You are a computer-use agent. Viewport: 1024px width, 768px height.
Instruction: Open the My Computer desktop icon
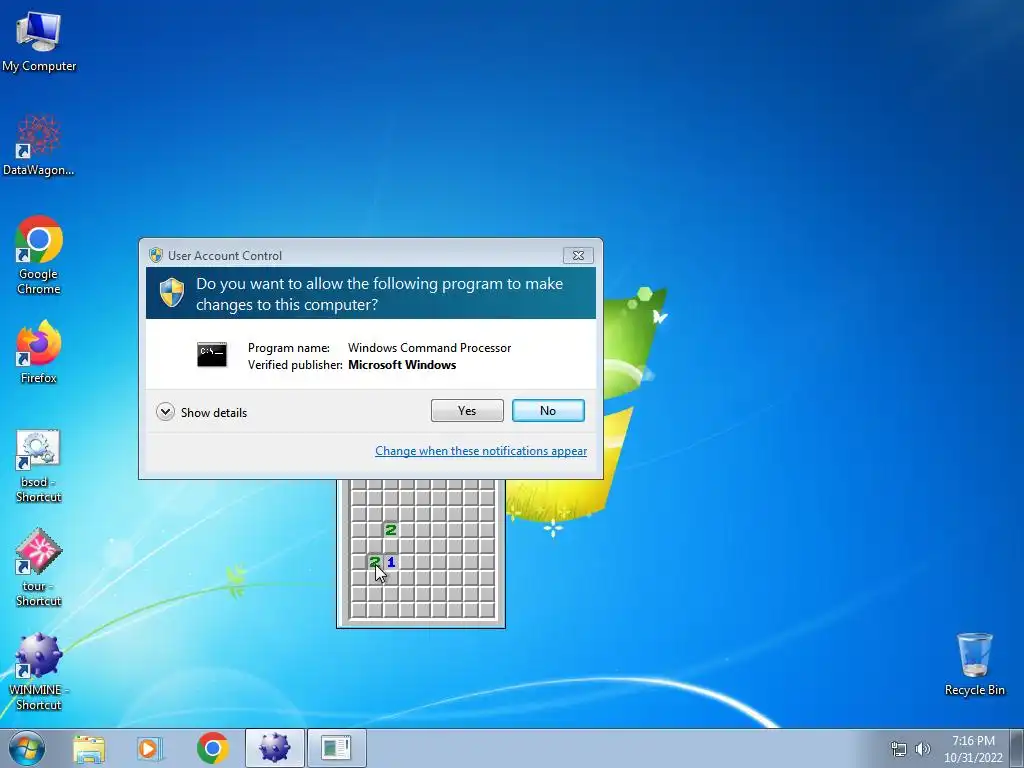[x=39, y=42]
